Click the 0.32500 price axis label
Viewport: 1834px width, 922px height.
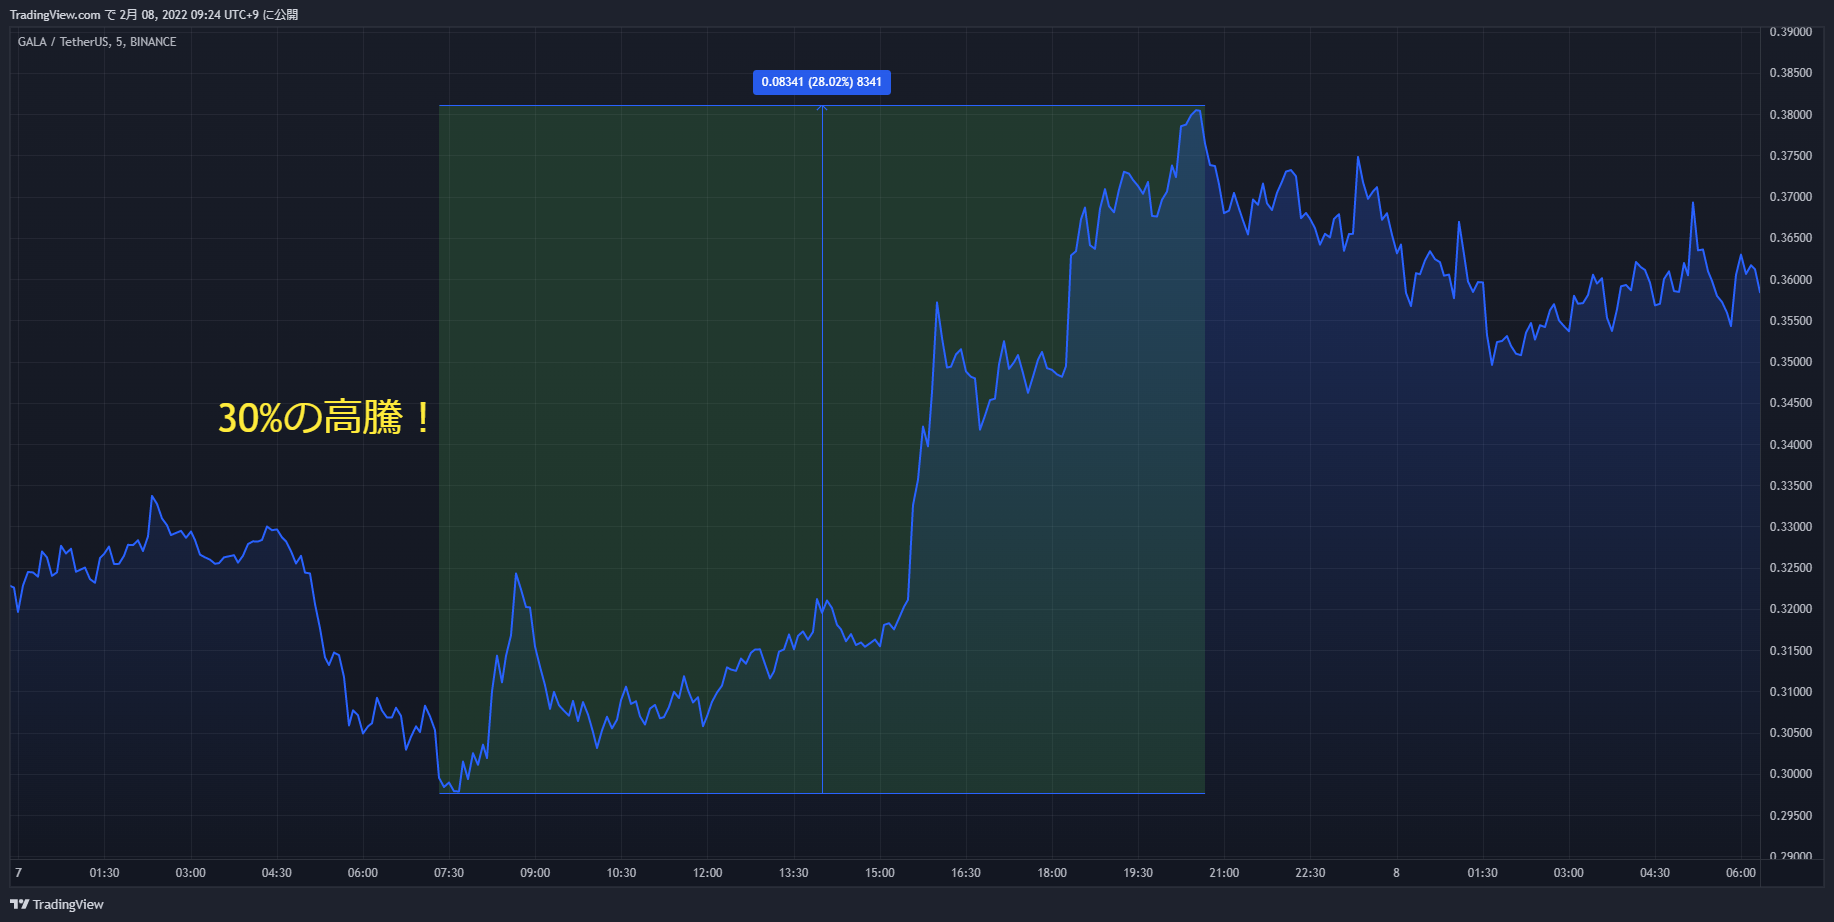[x=1791, y=568]
